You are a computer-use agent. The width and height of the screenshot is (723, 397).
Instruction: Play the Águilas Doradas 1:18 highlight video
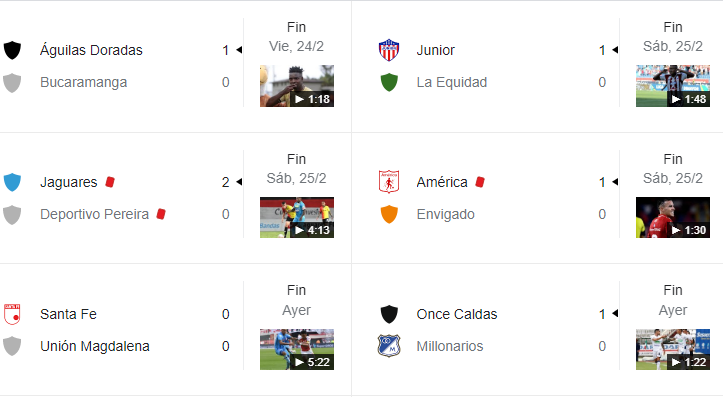tap(296, 86)
